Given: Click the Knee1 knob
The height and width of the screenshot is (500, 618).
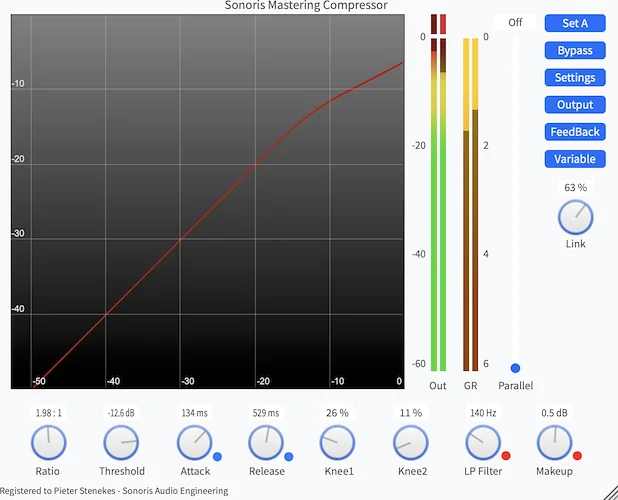Looking at the screenshot, I should (x=337, y=442).
